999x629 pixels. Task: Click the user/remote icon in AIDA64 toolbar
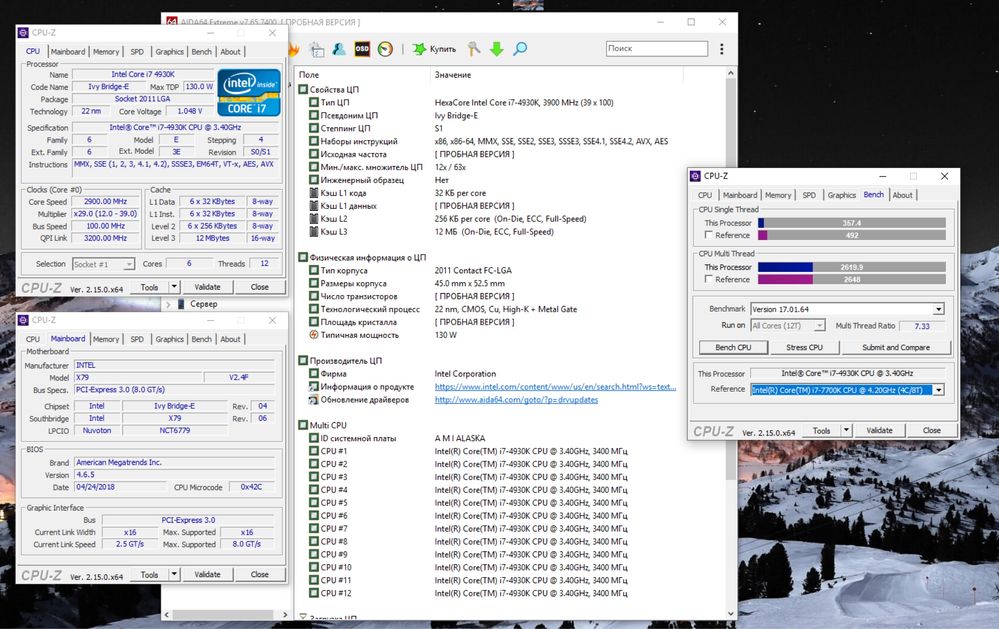click(x=339, y=49)
